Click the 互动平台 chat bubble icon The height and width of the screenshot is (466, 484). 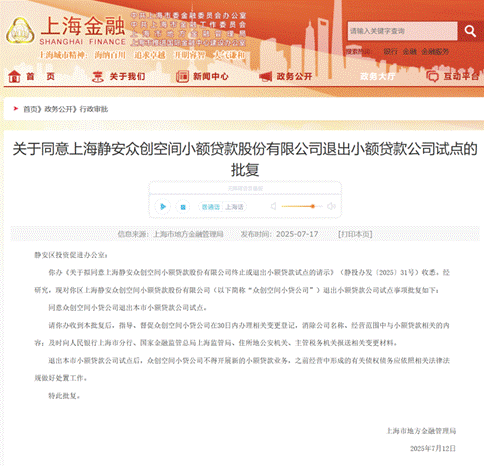point(432,76)
